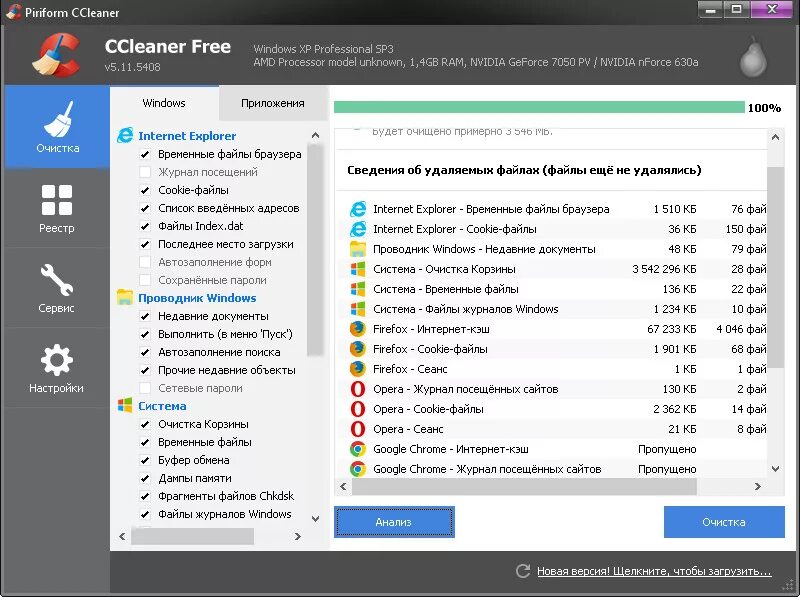Toggle the Файлы Index.dat checkbox
The width and height of the screenshot is (800, 597).
(145, 226)
